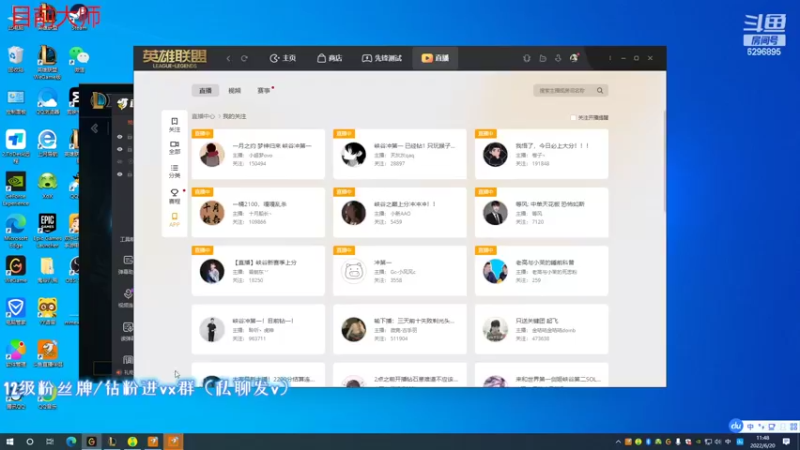
Task: Select the 直播 tab in the top bar
Action: 435,58
